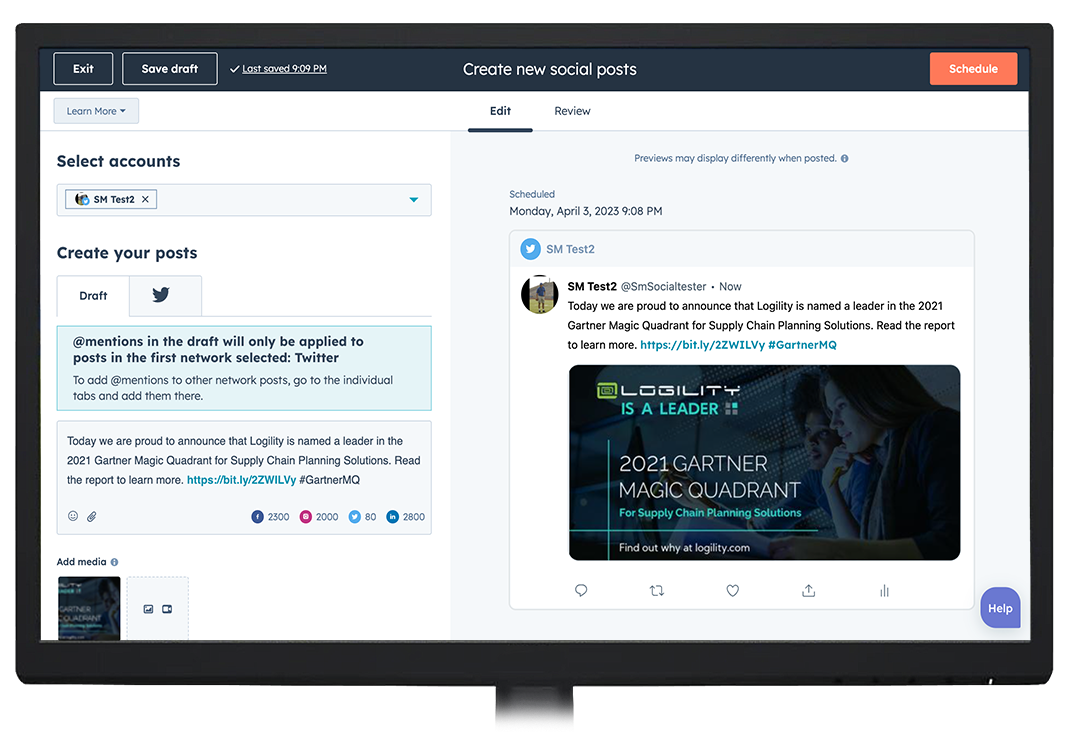Click the Facebook character count icon
Screen dimensions: 1070x756
[x=257, y=517]
